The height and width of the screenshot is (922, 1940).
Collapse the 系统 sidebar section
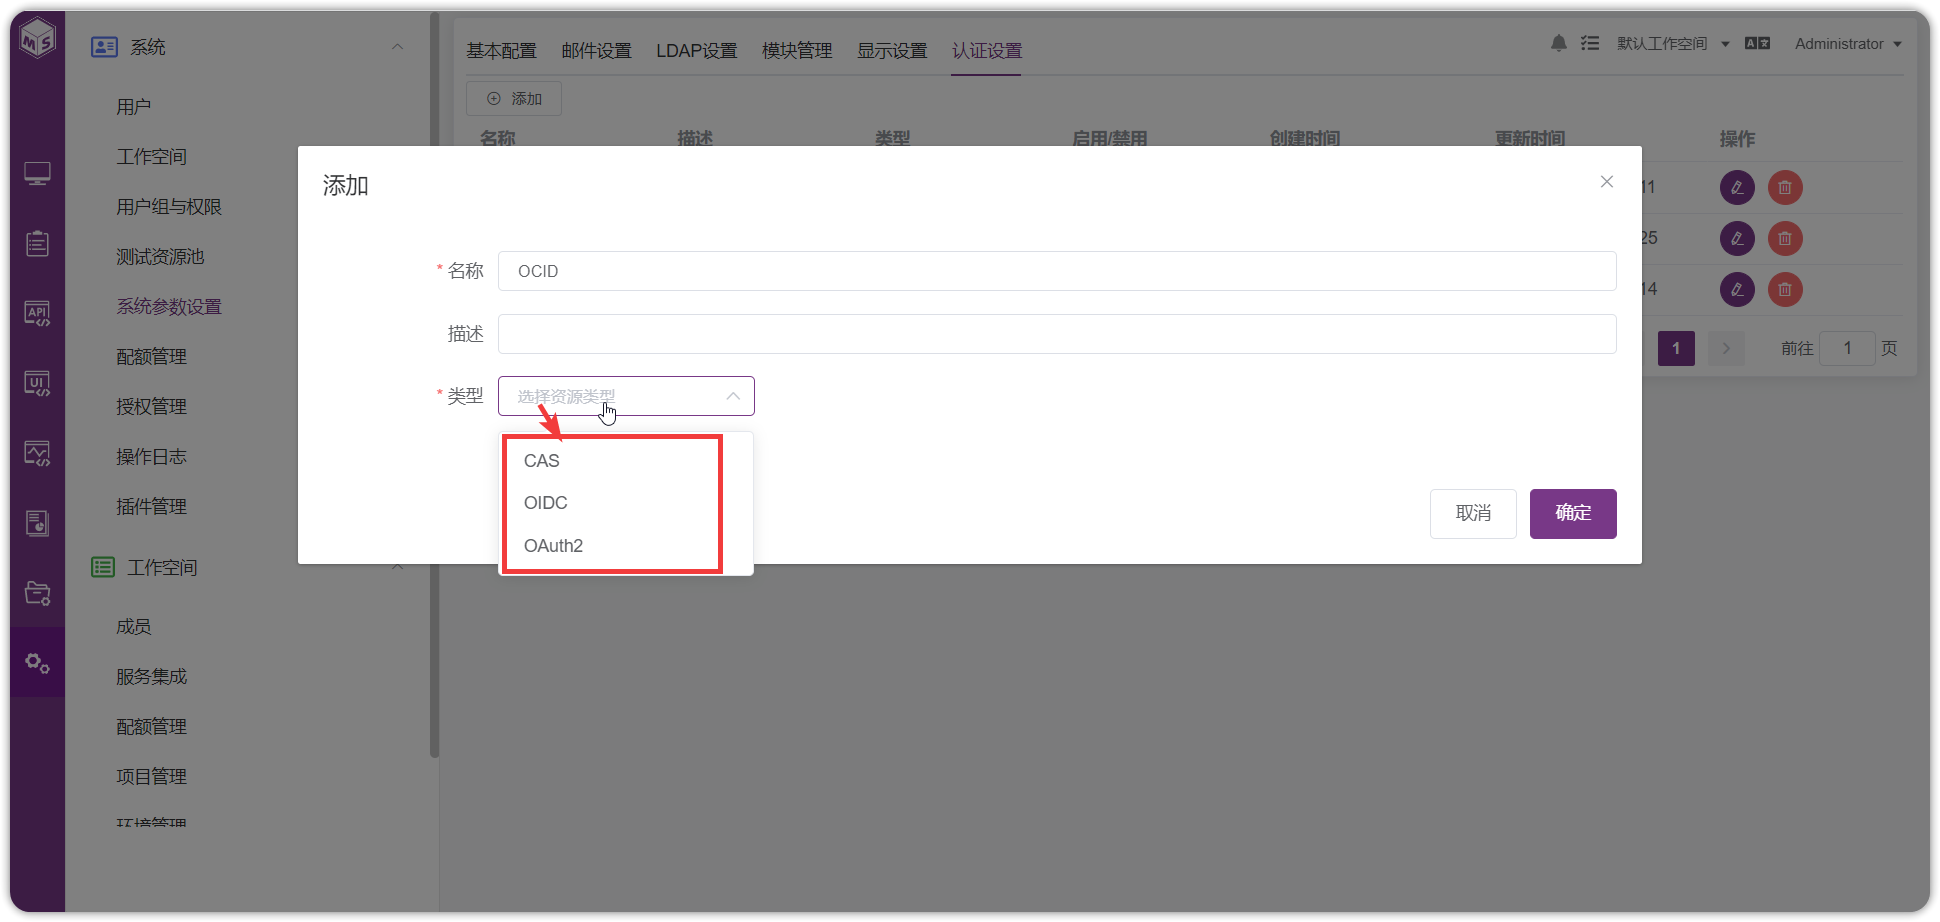[x=397, y=47]
